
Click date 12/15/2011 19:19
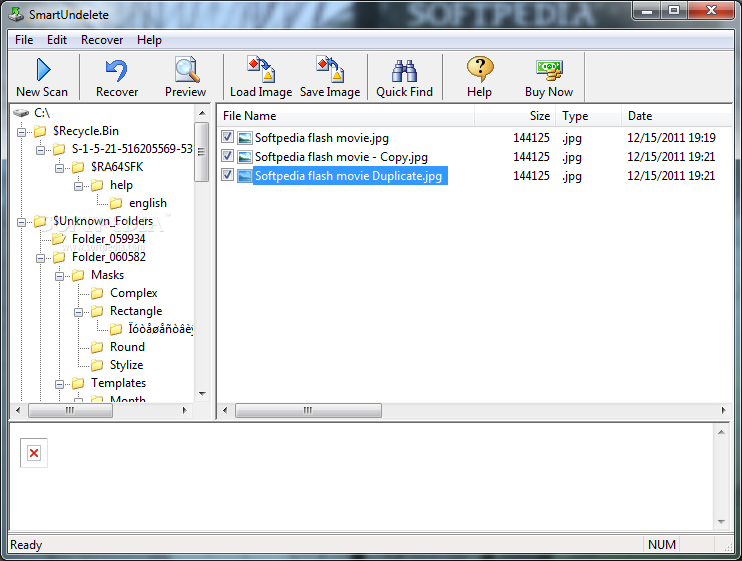tap(671, 138)
